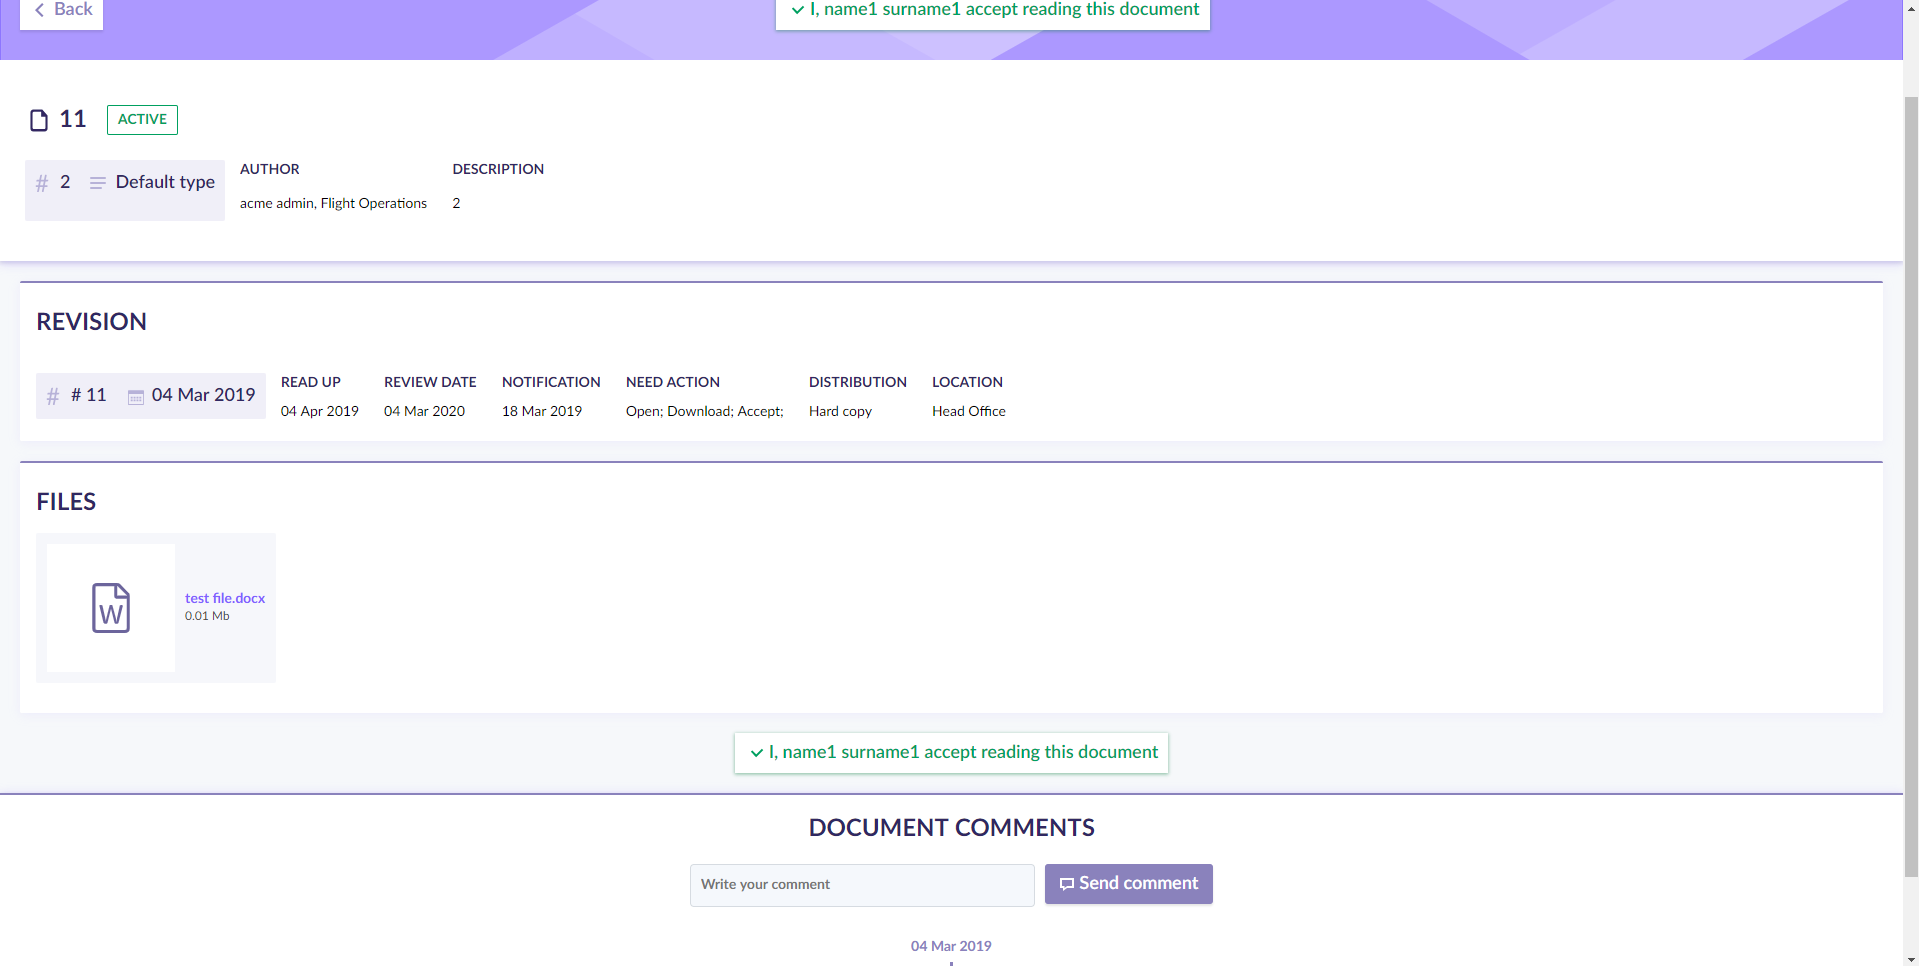Image resolution: width=1919 pixels, height=966 pixels.
Task: Click speech bubble icon on Send comment
Action: [x=1066, y=884]
